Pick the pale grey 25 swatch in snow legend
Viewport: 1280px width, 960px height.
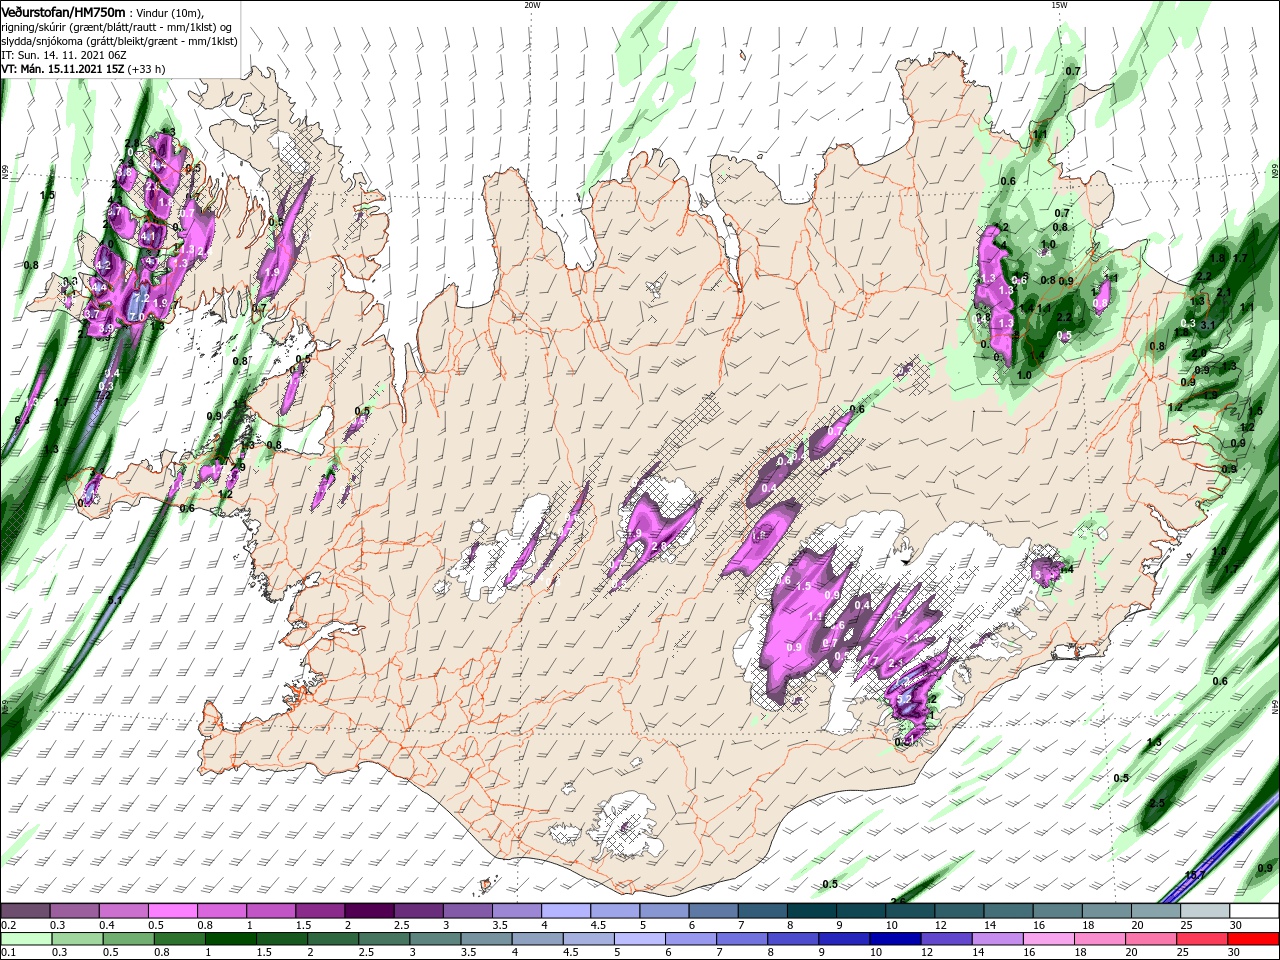coord(1205,911)
